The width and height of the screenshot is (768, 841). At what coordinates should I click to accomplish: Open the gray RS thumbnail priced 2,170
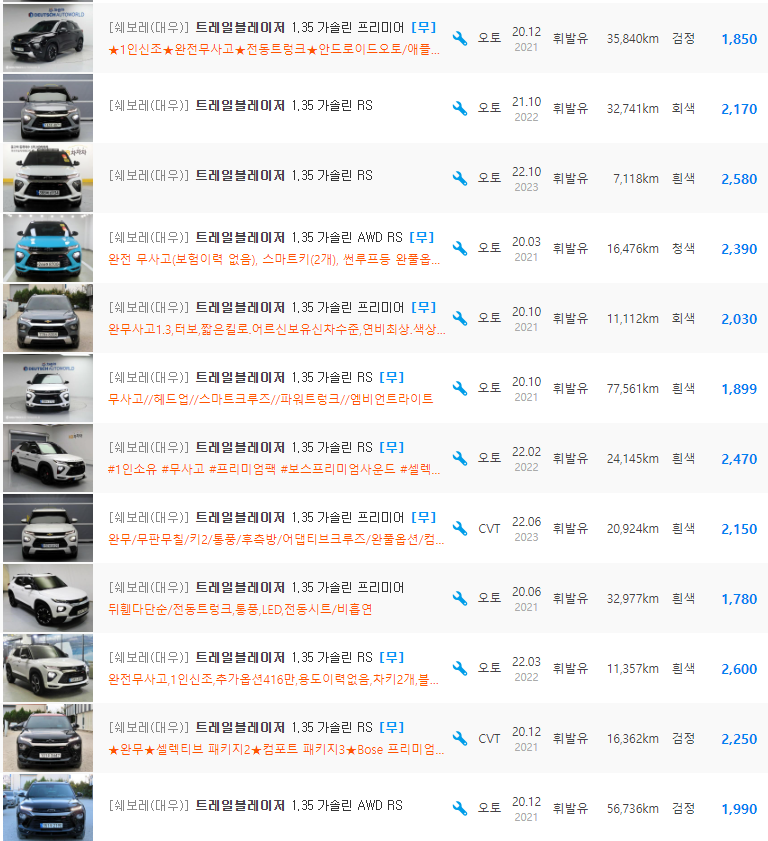(48, 108)
